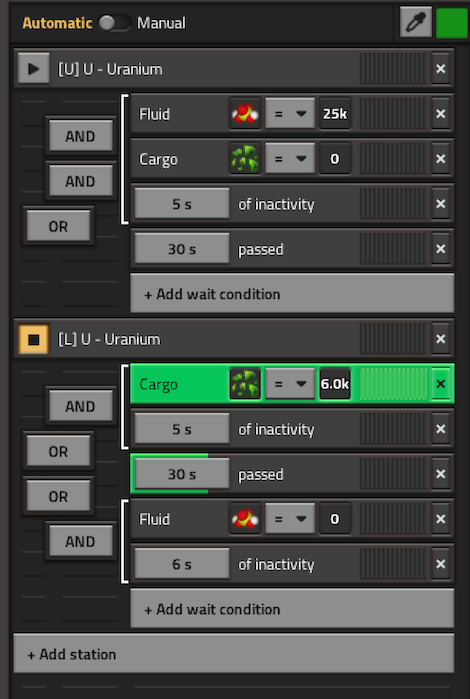Select uranium ore icon in Cargo = 0 condition
Screen dimensions: 470x699
point(245,159)
